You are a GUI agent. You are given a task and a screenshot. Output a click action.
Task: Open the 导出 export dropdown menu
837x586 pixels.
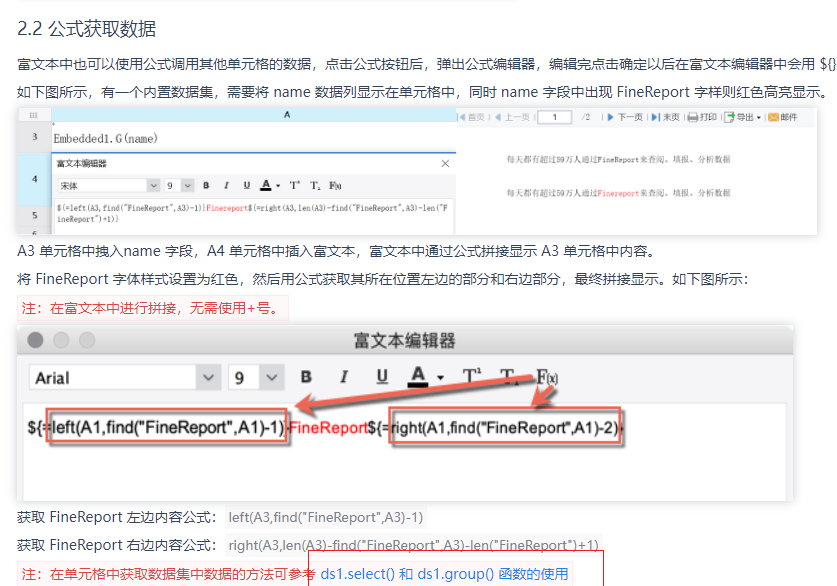pyautogui.click(x=743, y=117)
